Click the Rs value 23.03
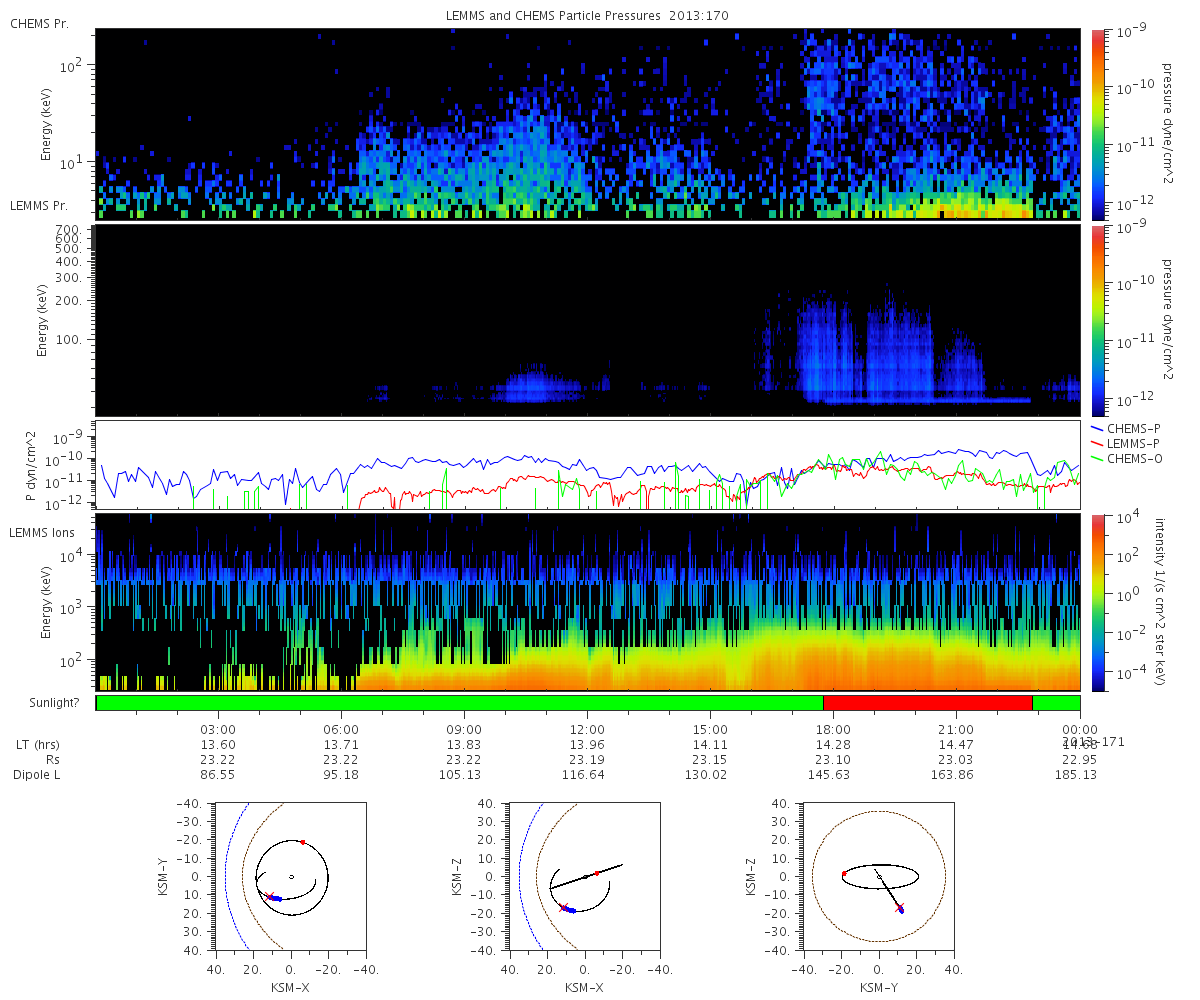1200x1000 pixels. (956, 760)
